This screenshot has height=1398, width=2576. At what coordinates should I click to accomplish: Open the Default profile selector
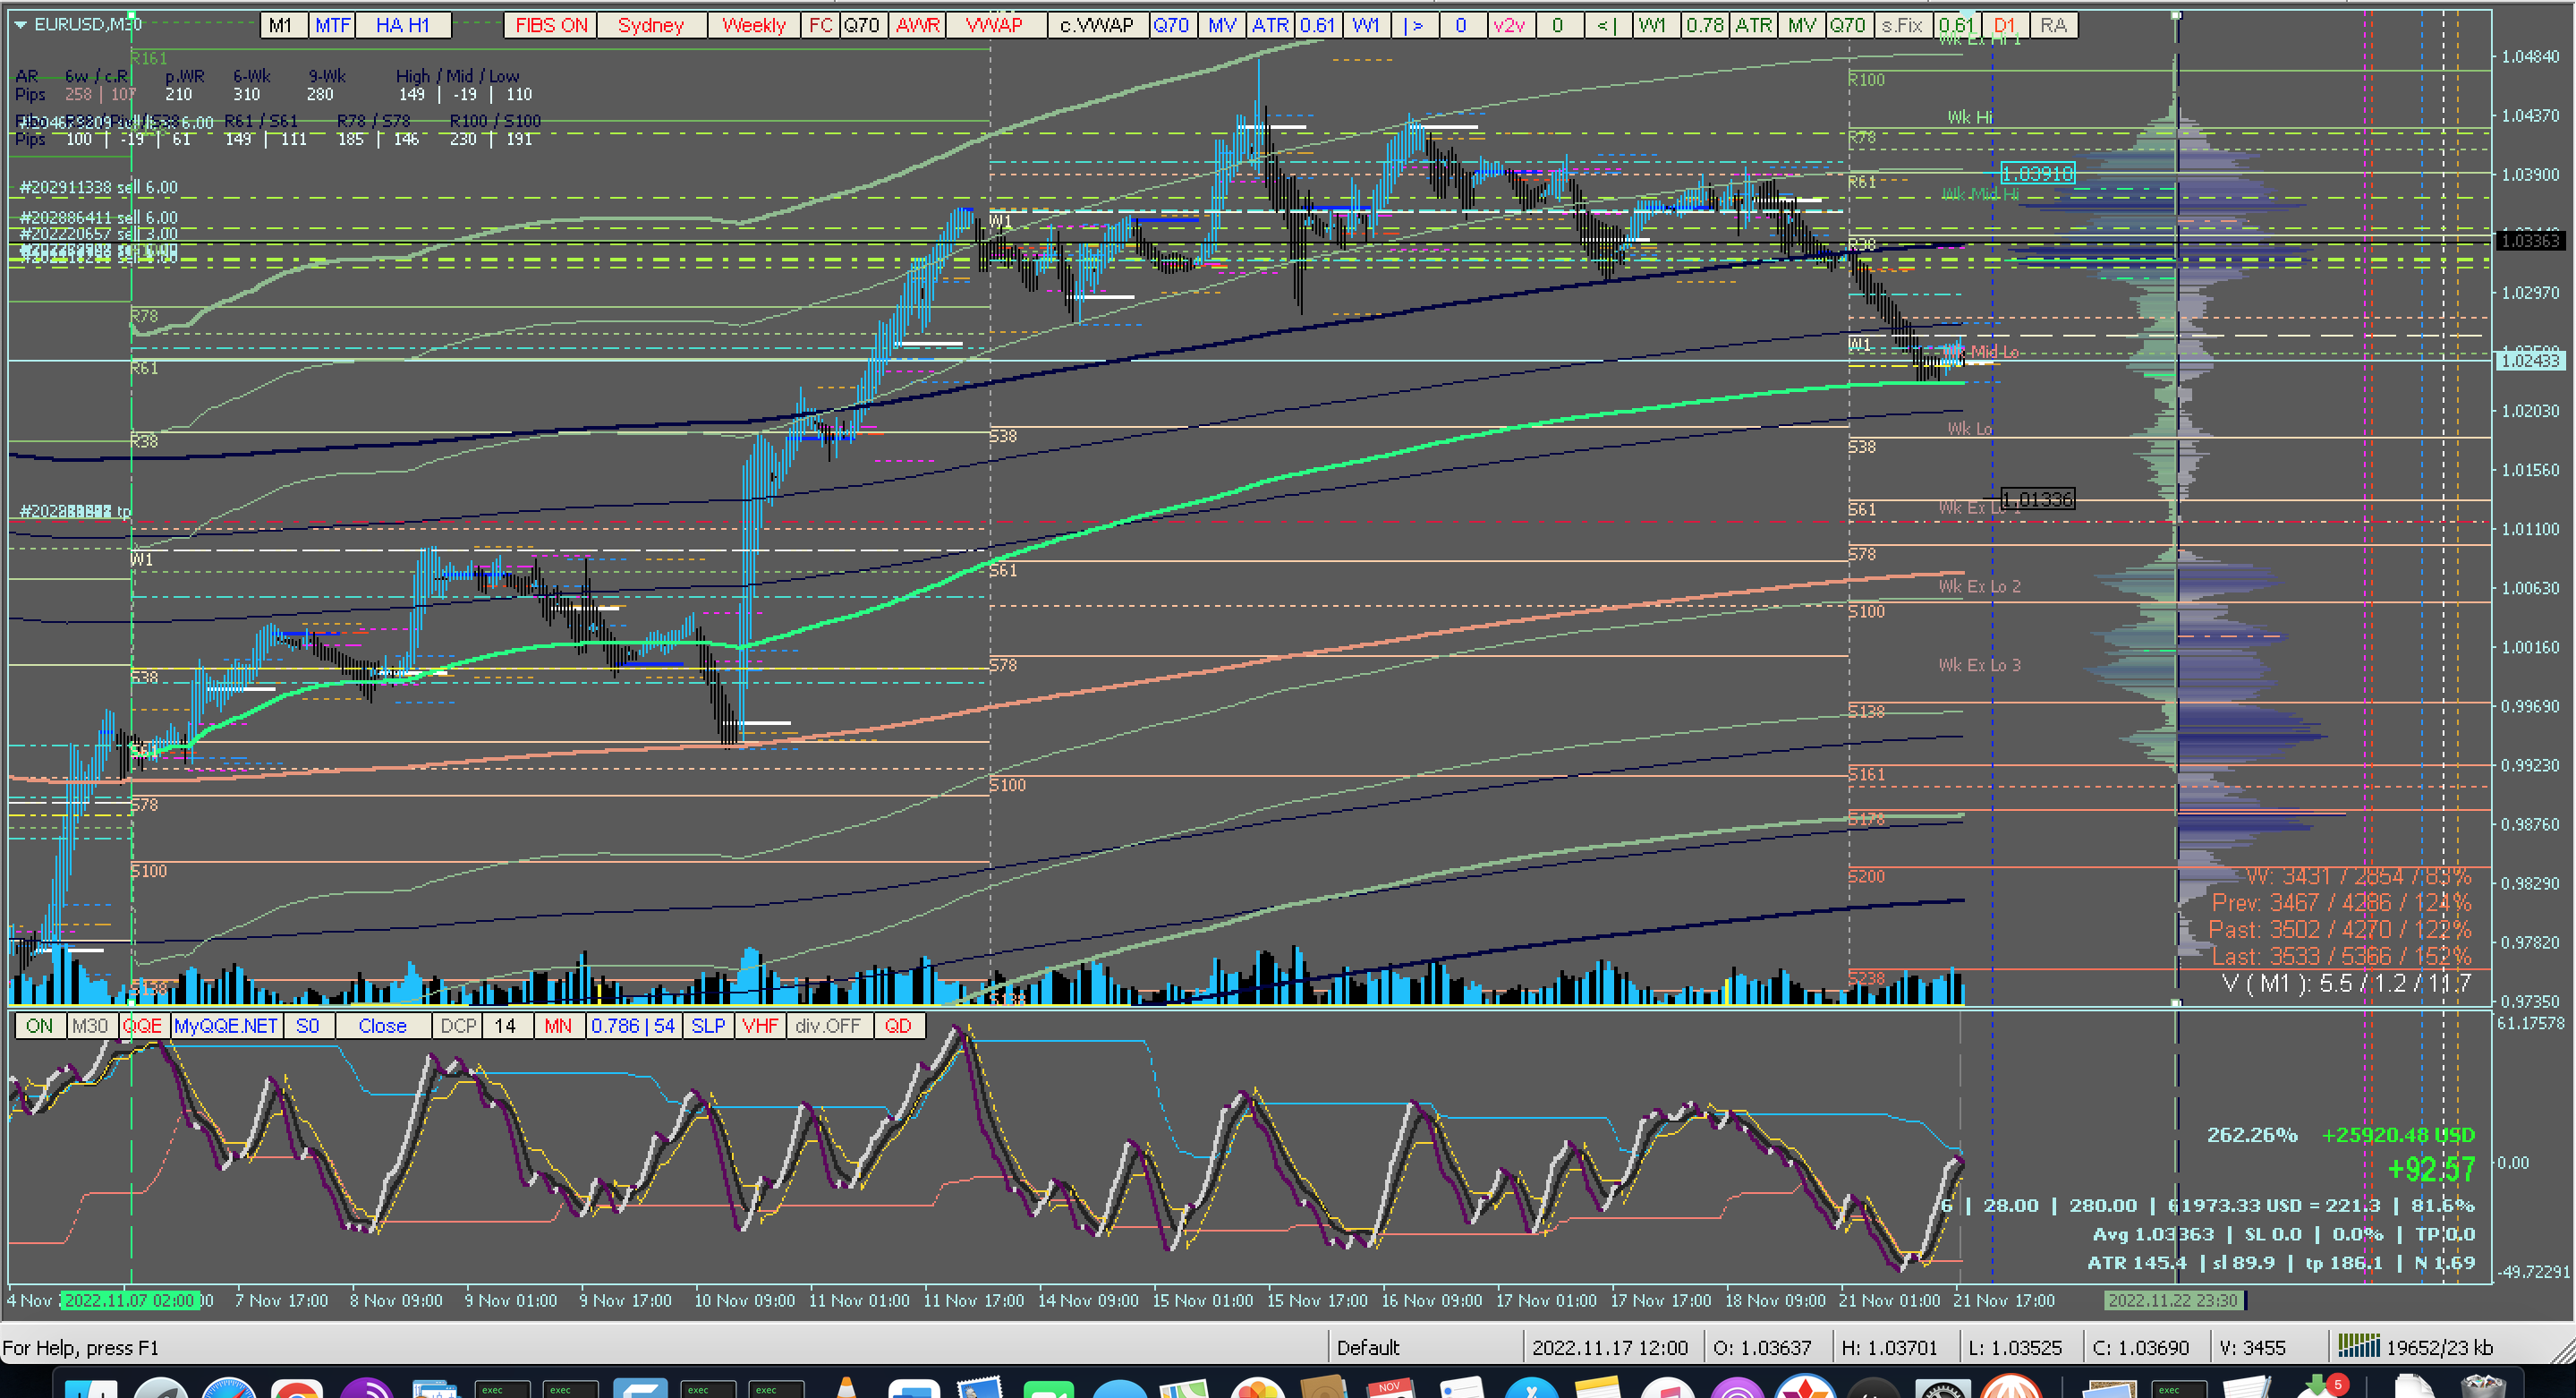(x=1368, y=1347)
